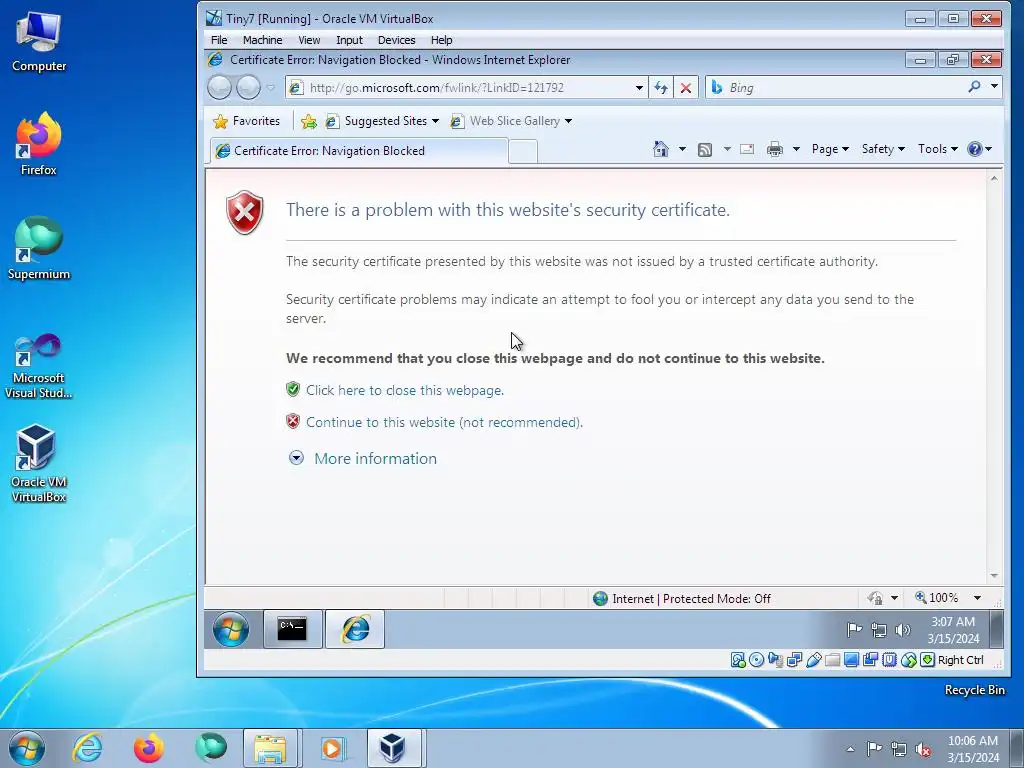Click the VirtualBox audio indicator icon

(775, 660)
